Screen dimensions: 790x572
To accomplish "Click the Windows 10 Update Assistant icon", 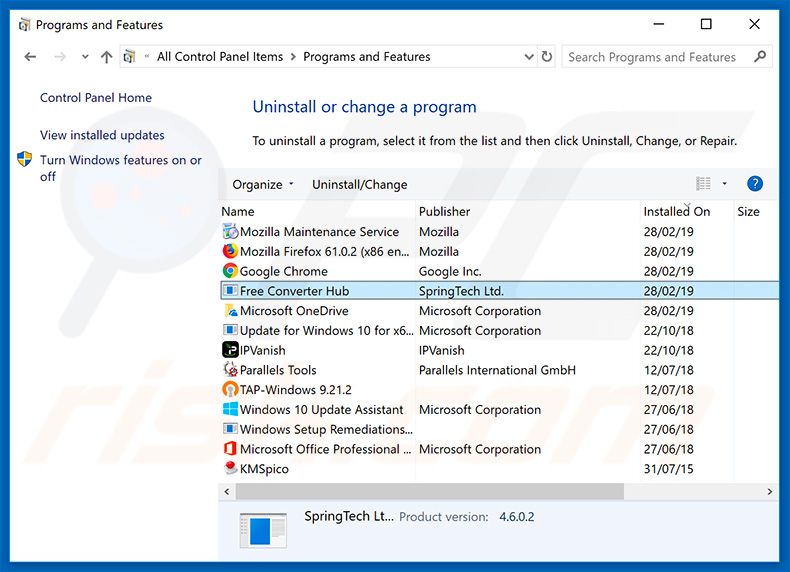I will click(x=230, y=409).
